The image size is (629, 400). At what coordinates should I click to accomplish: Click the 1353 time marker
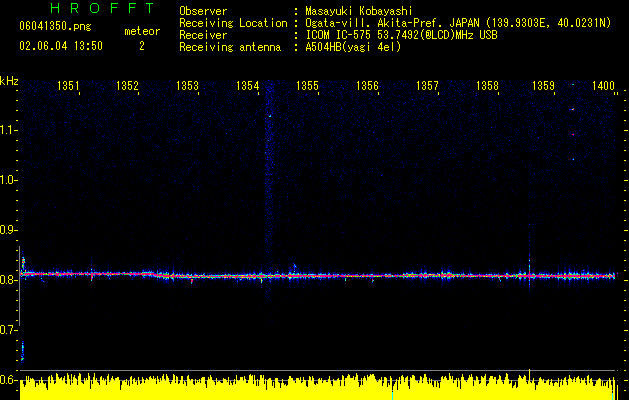(187, 86)
